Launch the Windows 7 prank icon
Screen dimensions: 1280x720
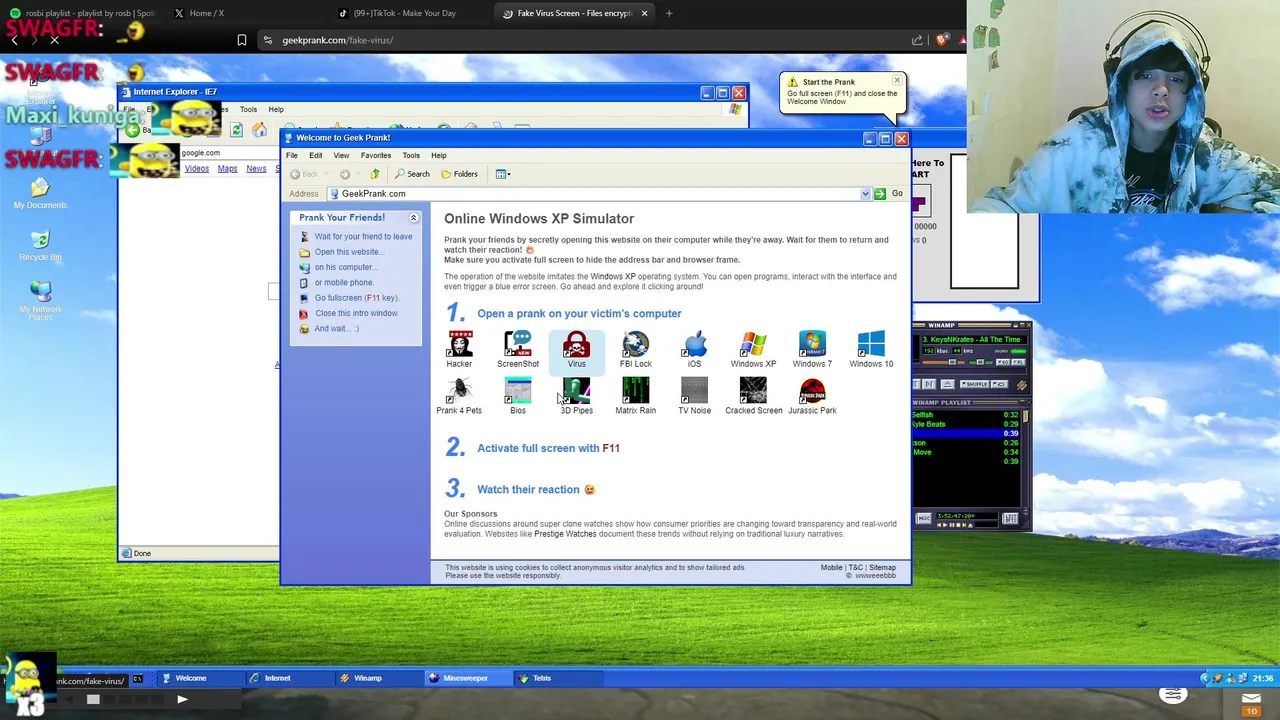click(812, 349)
